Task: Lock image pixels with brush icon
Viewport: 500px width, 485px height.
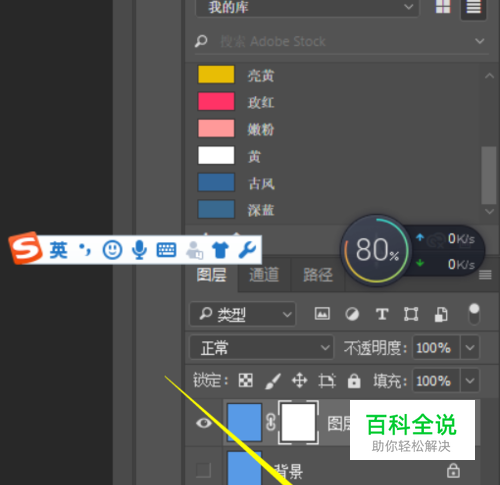Action: coord(273,381)
